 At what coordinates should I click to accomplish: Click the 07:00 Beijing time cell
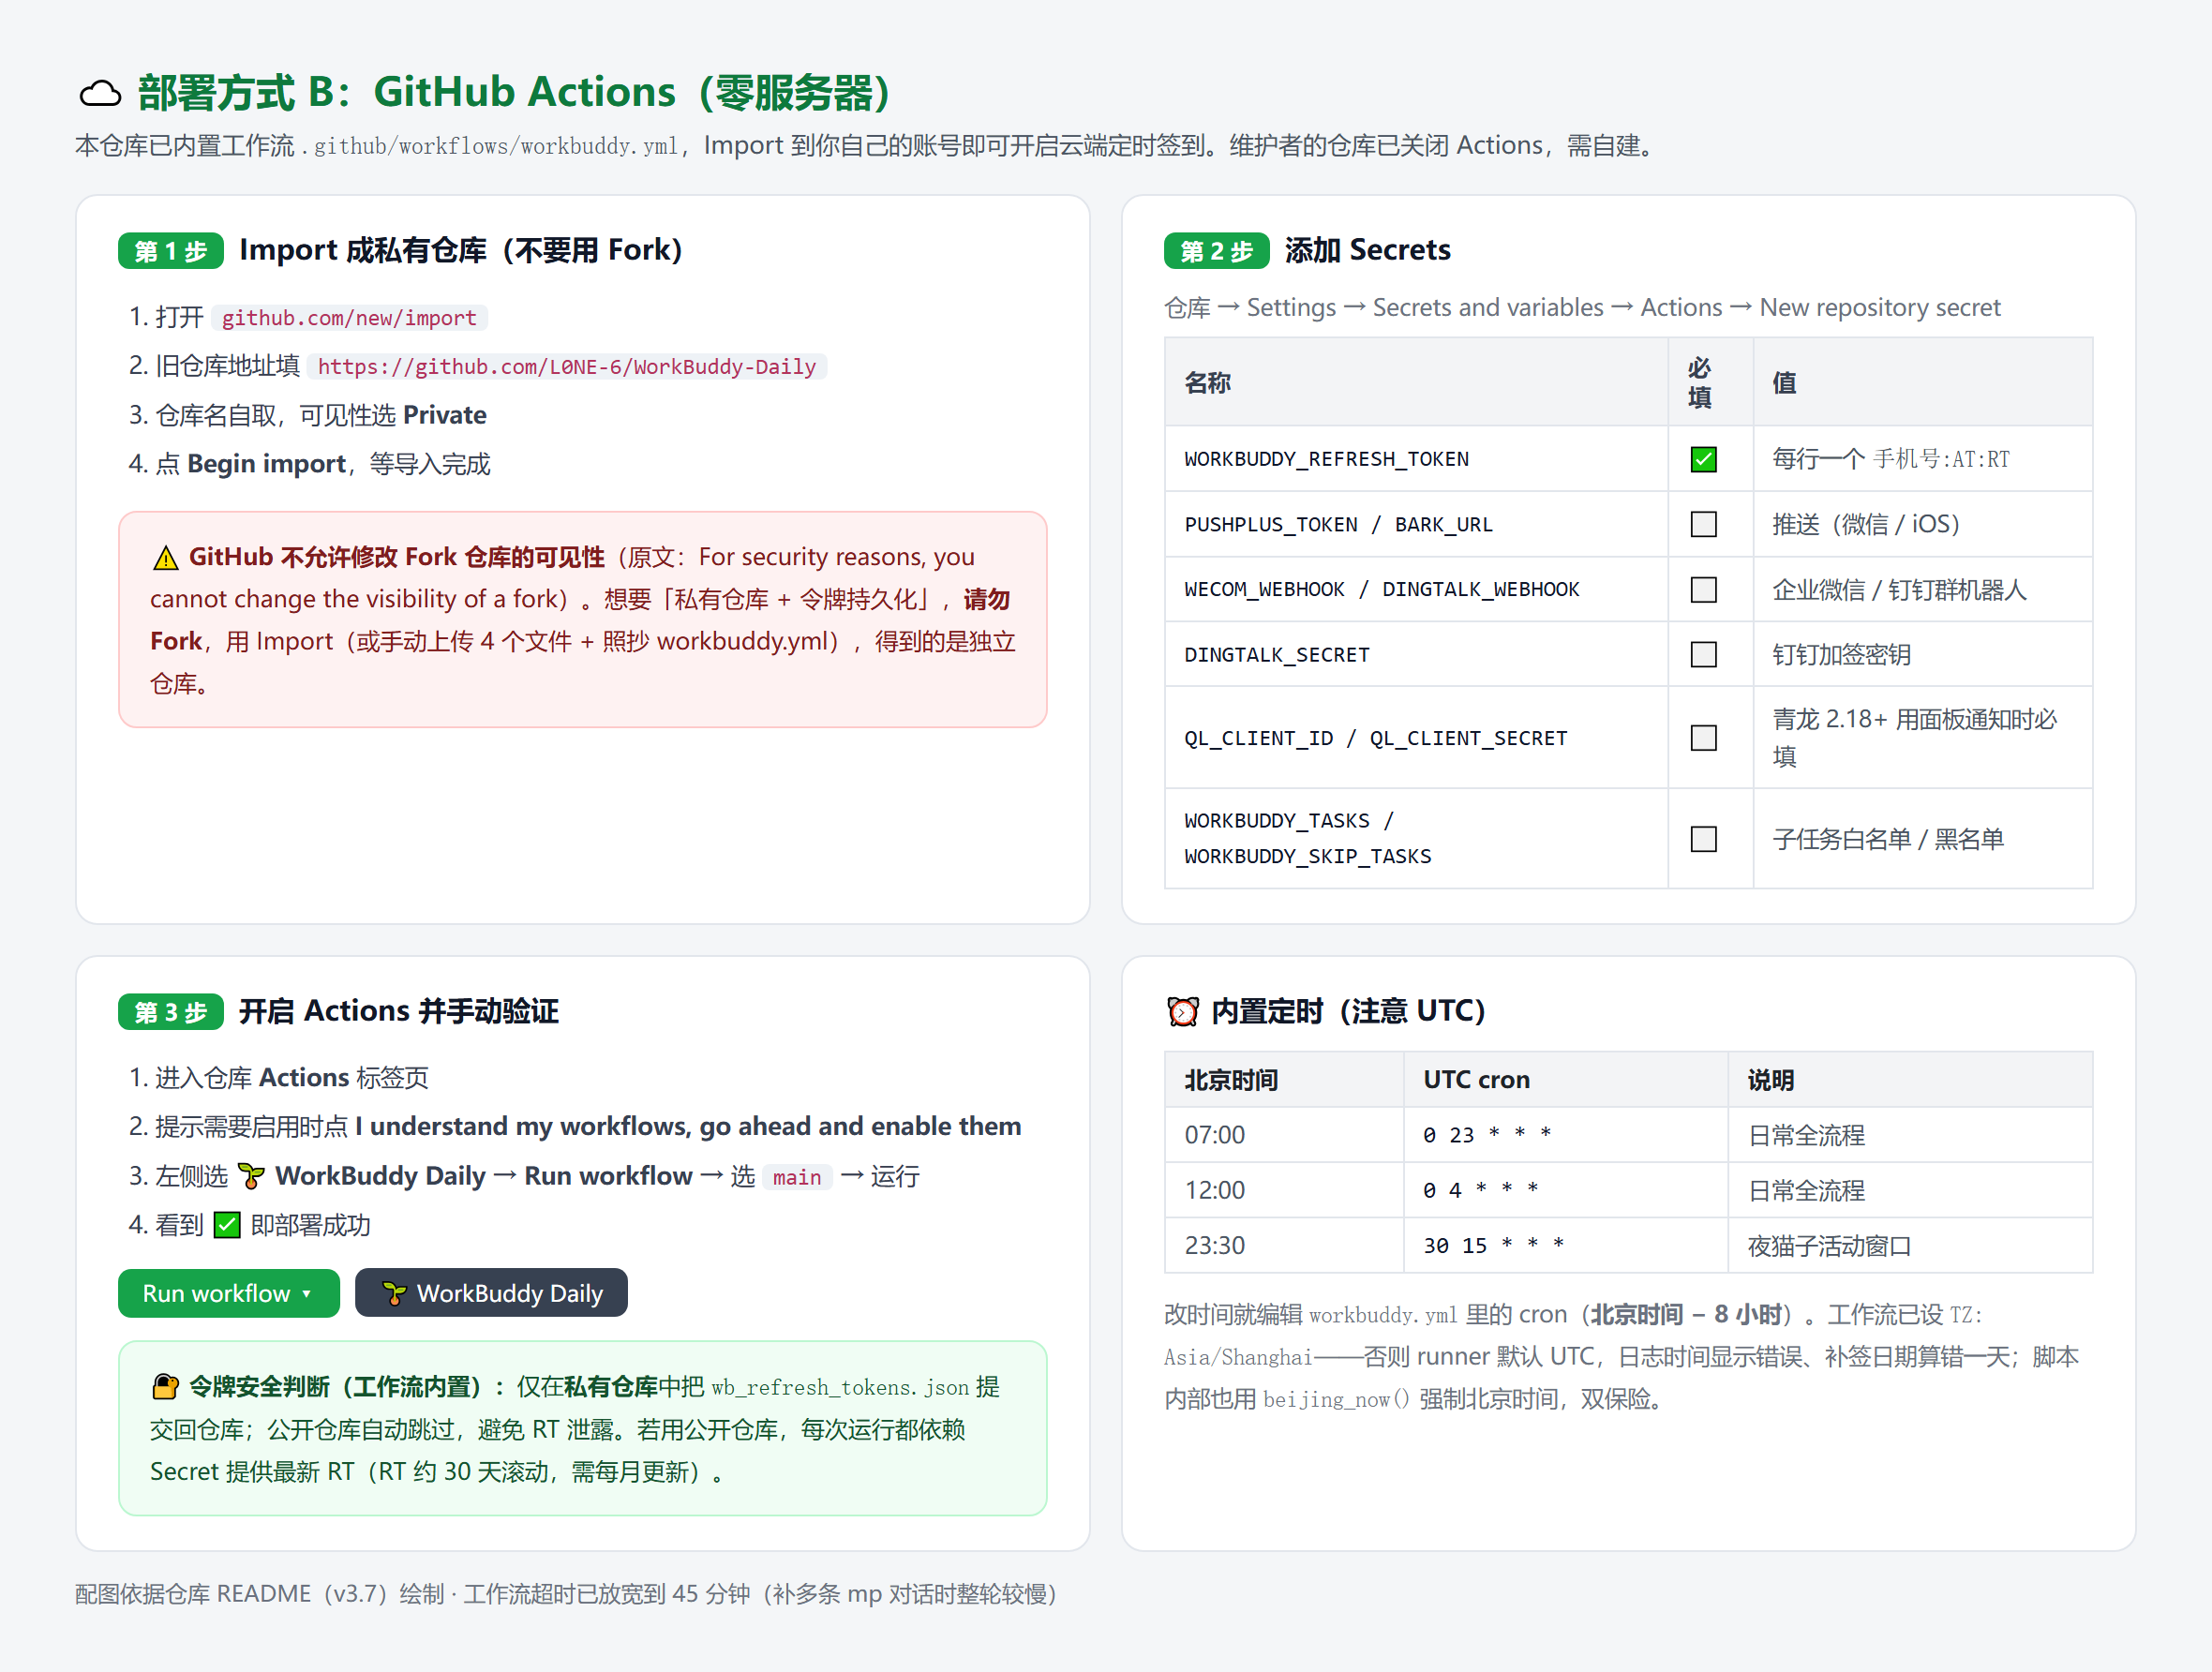[1284, 1135]
